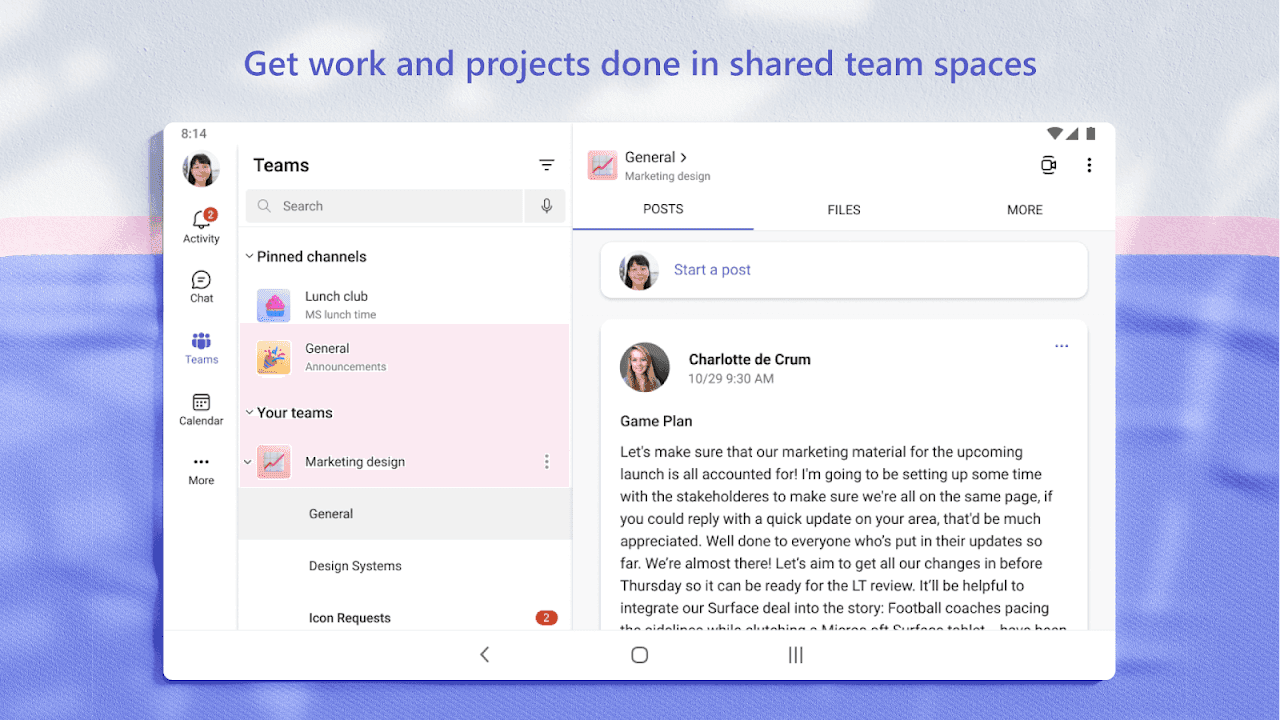Open the user profile avatar in sidebar
1280x720 pixels.
click(x=201, y=169)
